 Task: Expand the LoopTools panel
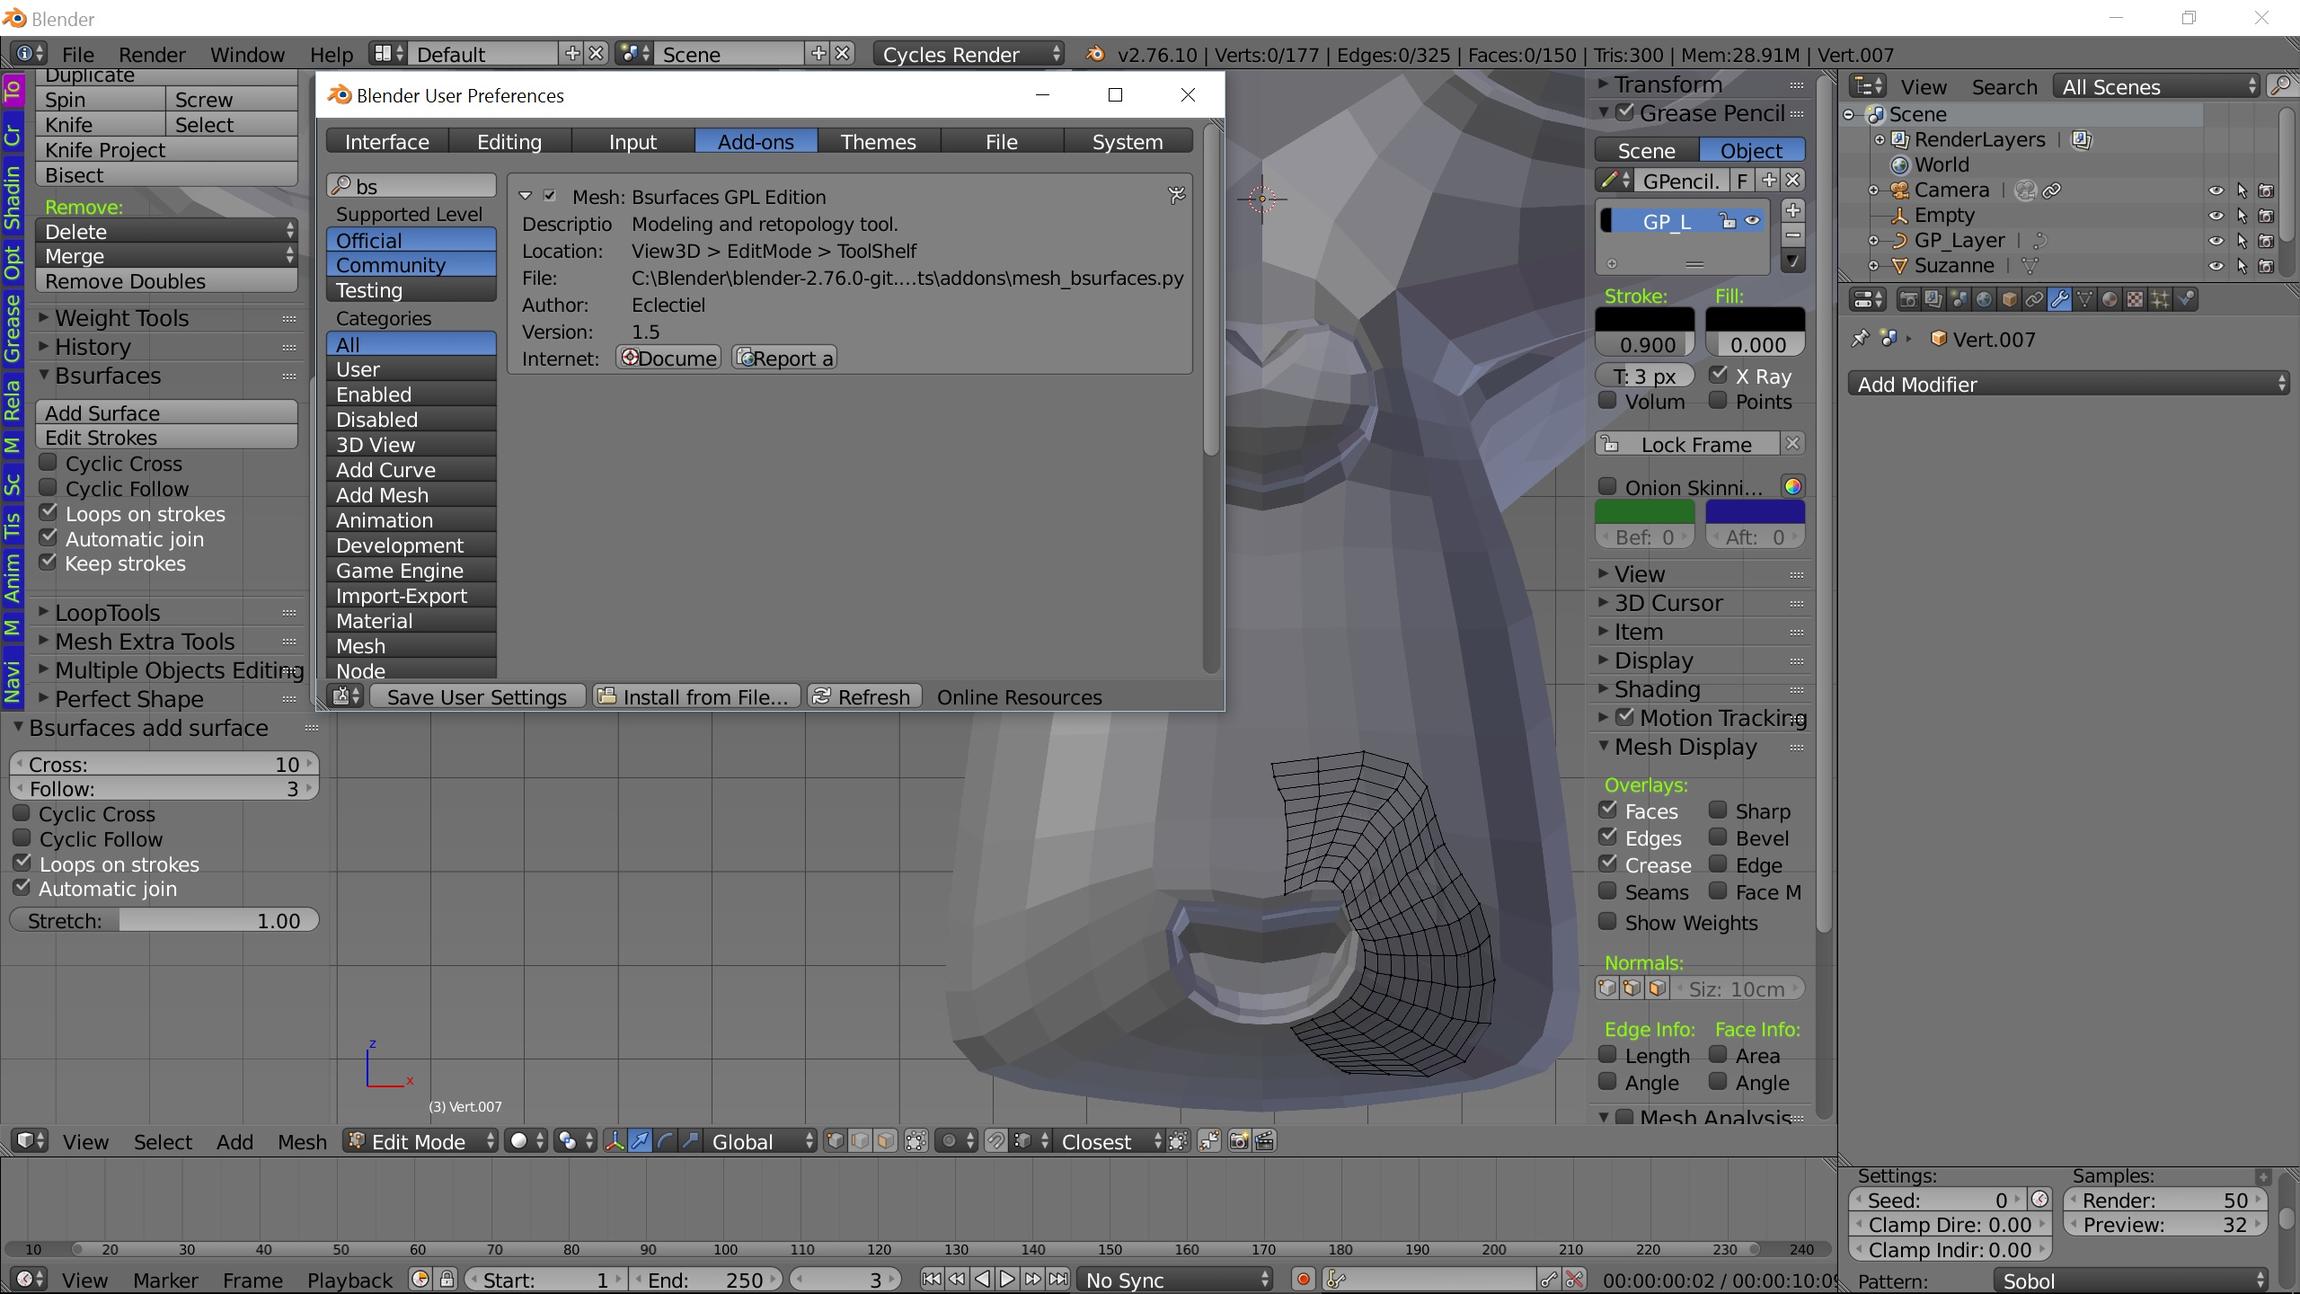[x=107, y=613]
